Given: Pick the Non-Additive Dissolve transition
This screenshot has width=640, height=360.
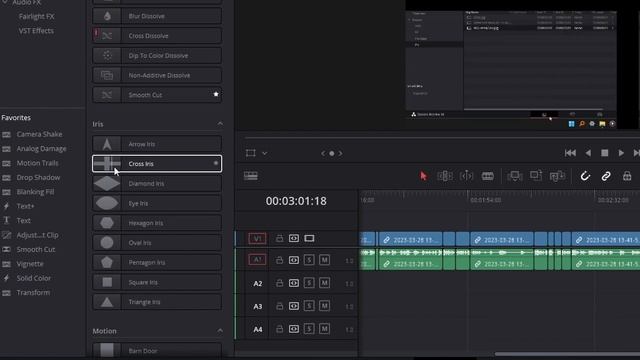Looking at the screenshot, I should click(x=157, y=75).
